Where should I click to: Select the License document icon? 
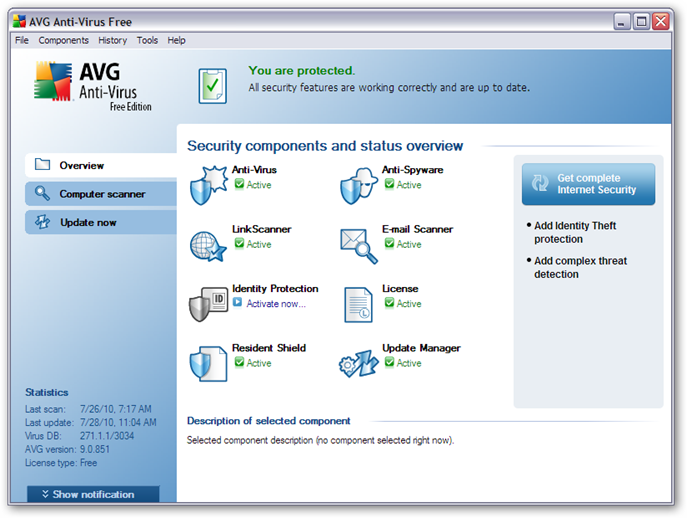pyautogui.click(x=359, y=303)
